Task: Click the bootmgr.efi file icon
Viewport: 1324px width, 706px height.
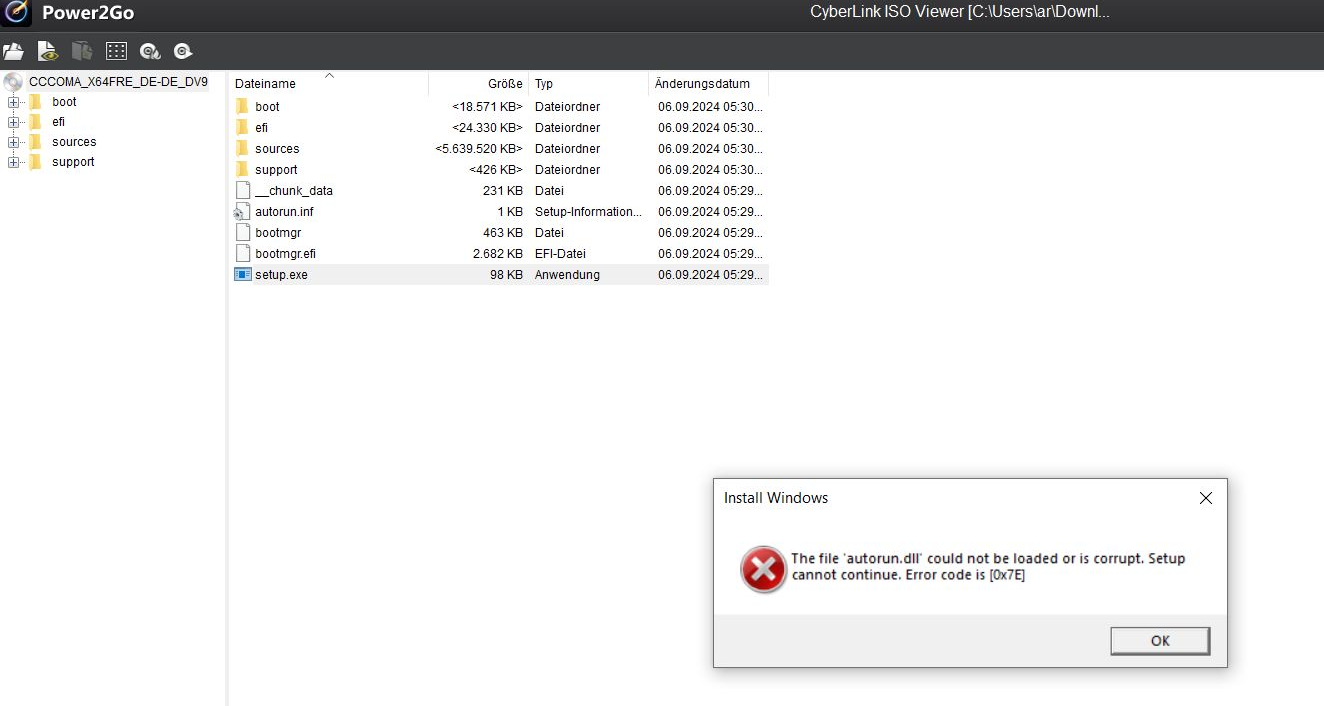Action: point(243,253)
